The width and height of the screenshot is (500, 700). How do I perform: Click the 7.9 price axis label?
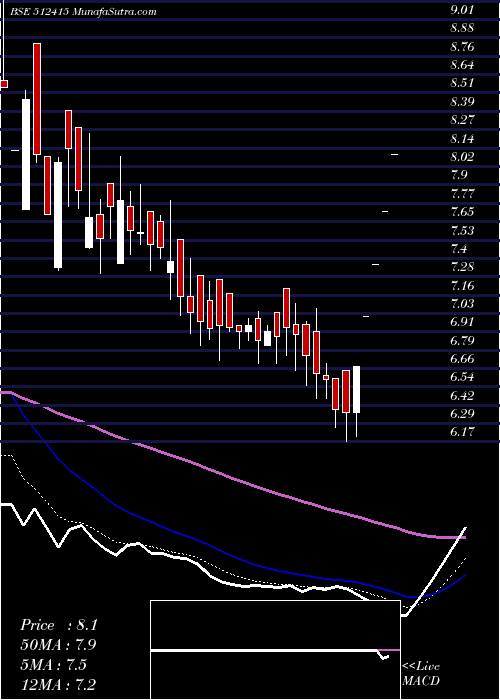coord(459,175)
